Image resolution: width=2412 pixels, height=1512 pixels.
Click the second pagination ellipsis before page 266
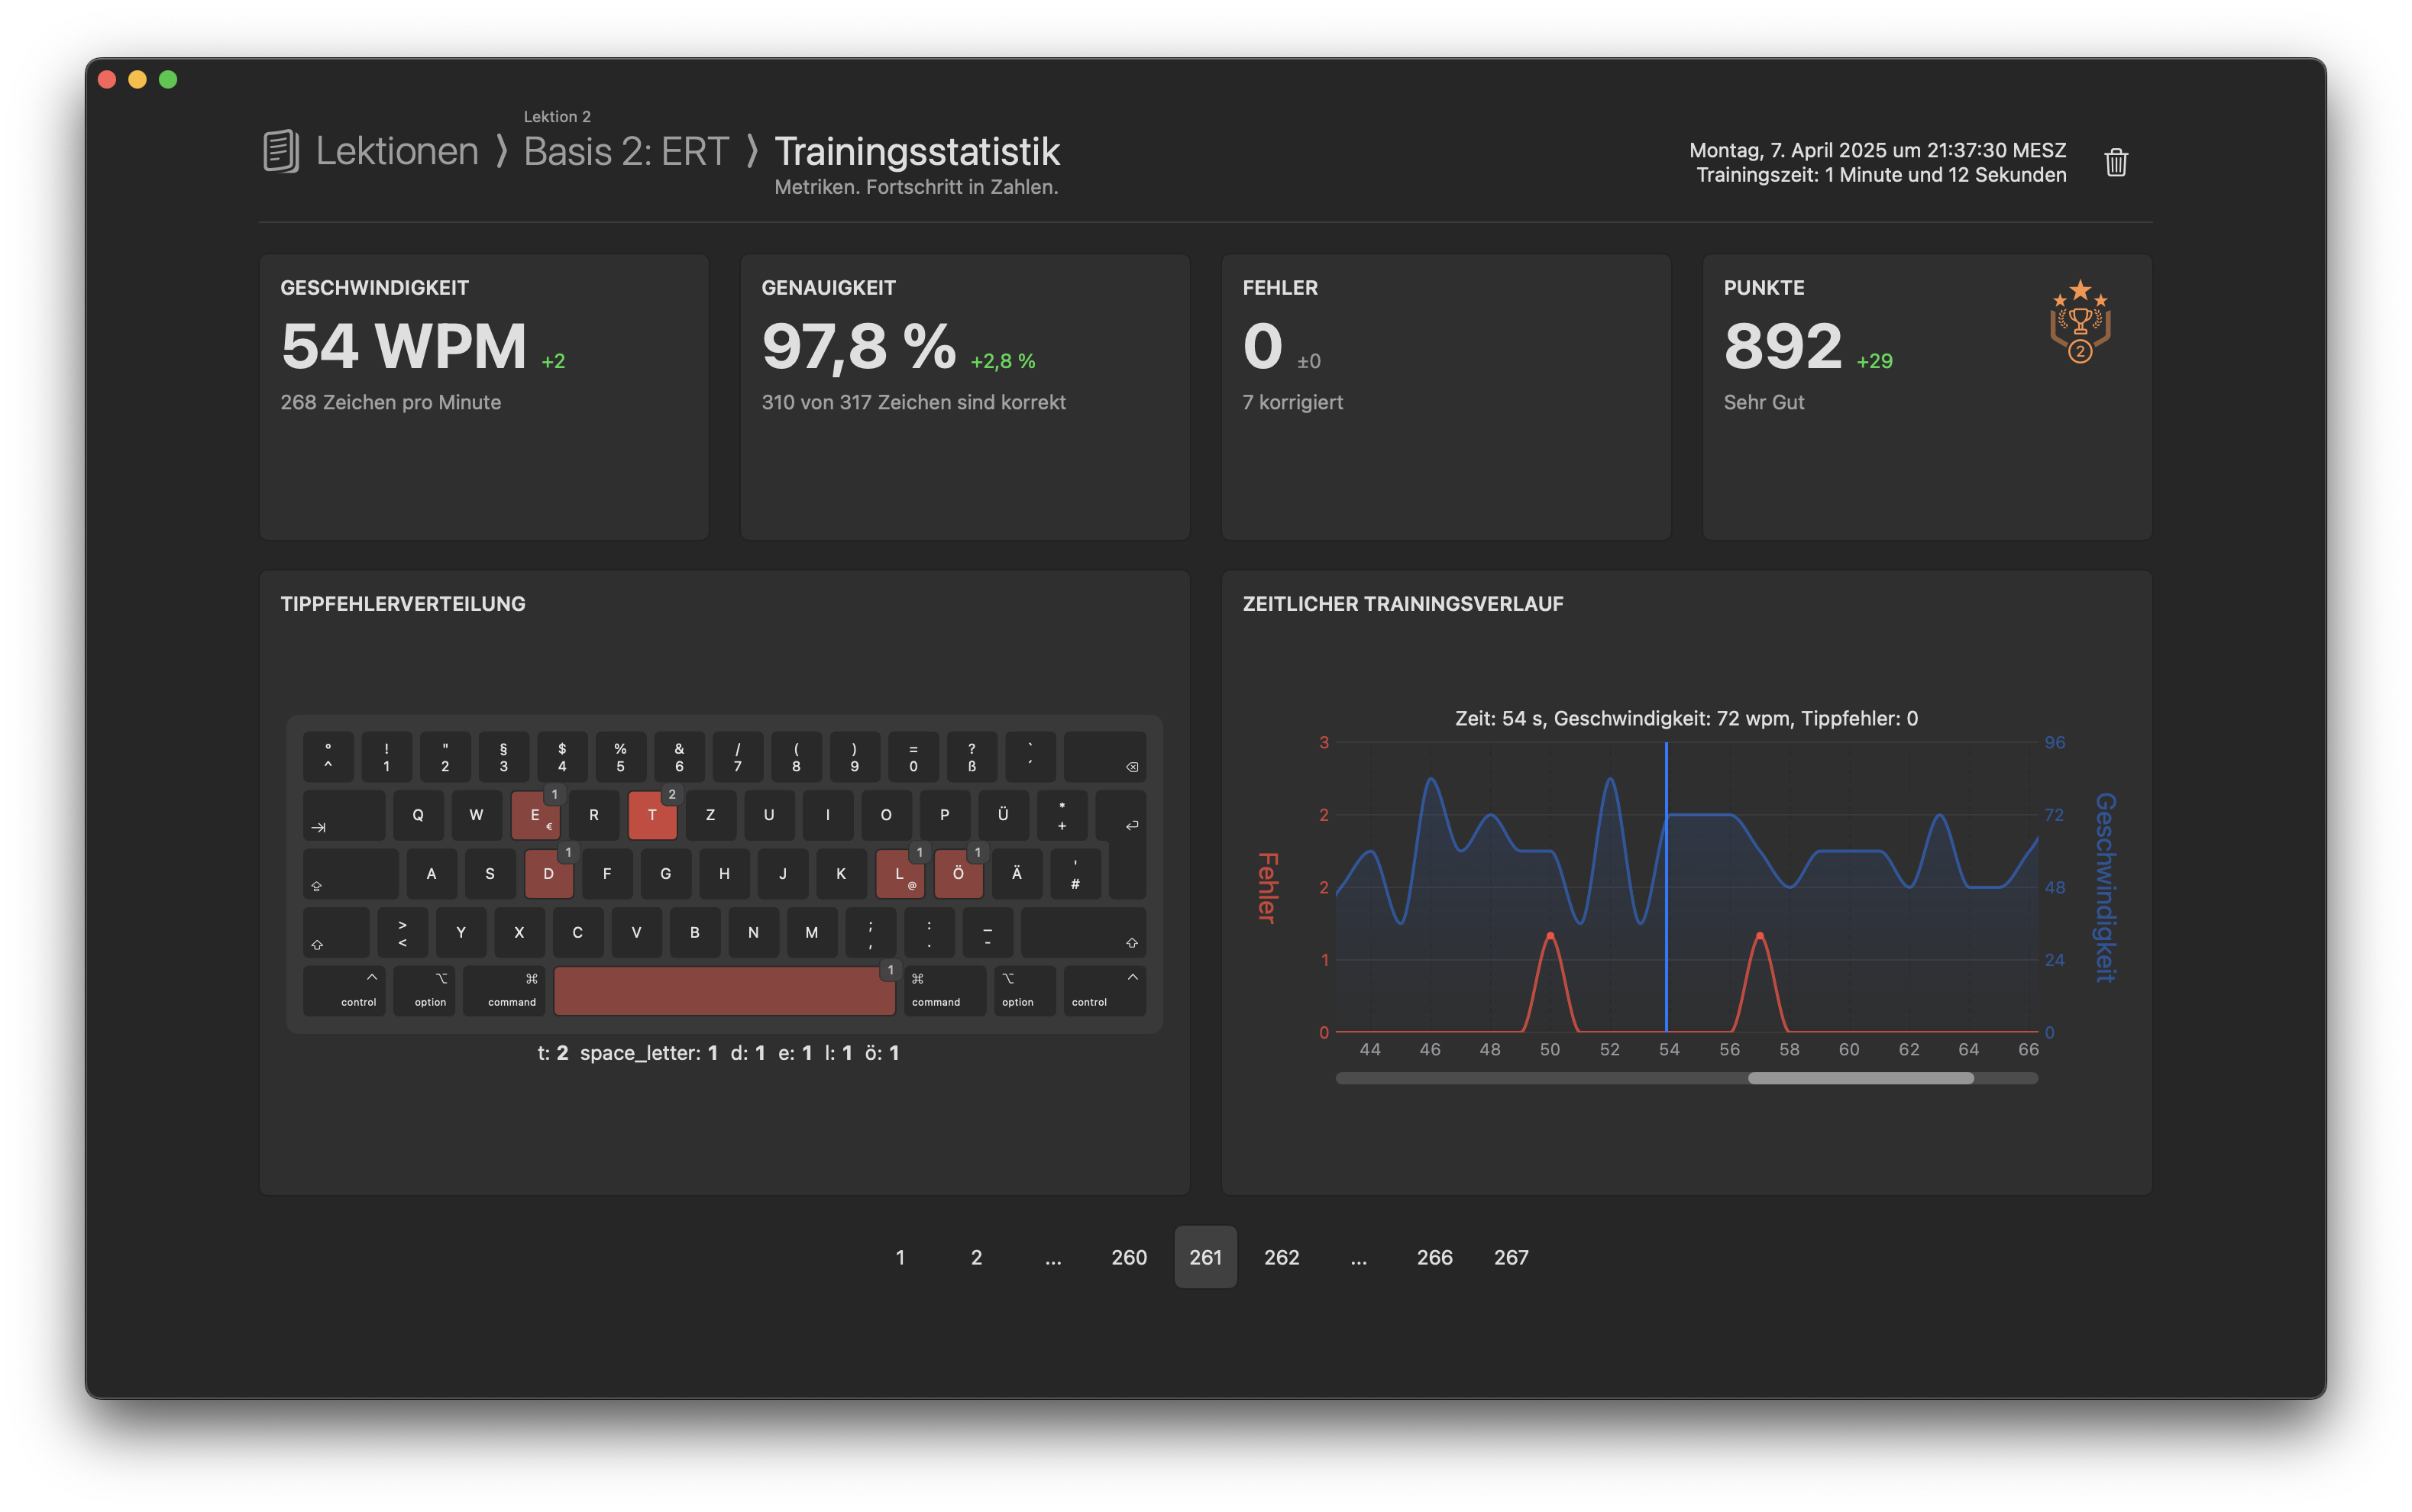pos(1358,1257)
